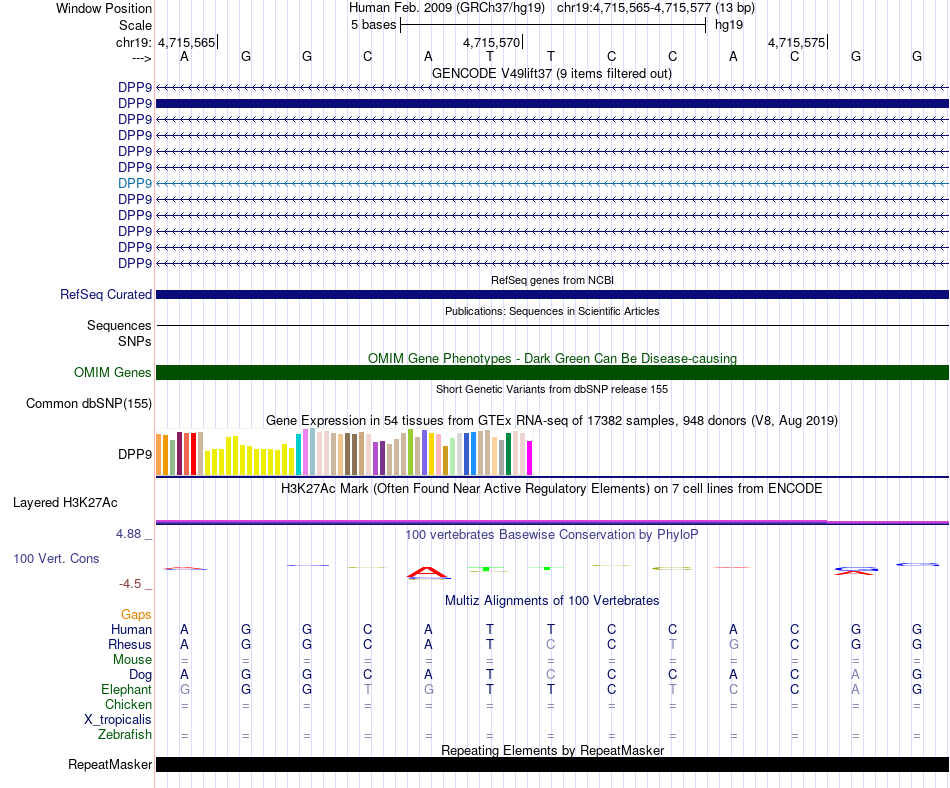Click the 4,715,565 coordinate marker
Screen dimensions: 950x788
point(187,42)
